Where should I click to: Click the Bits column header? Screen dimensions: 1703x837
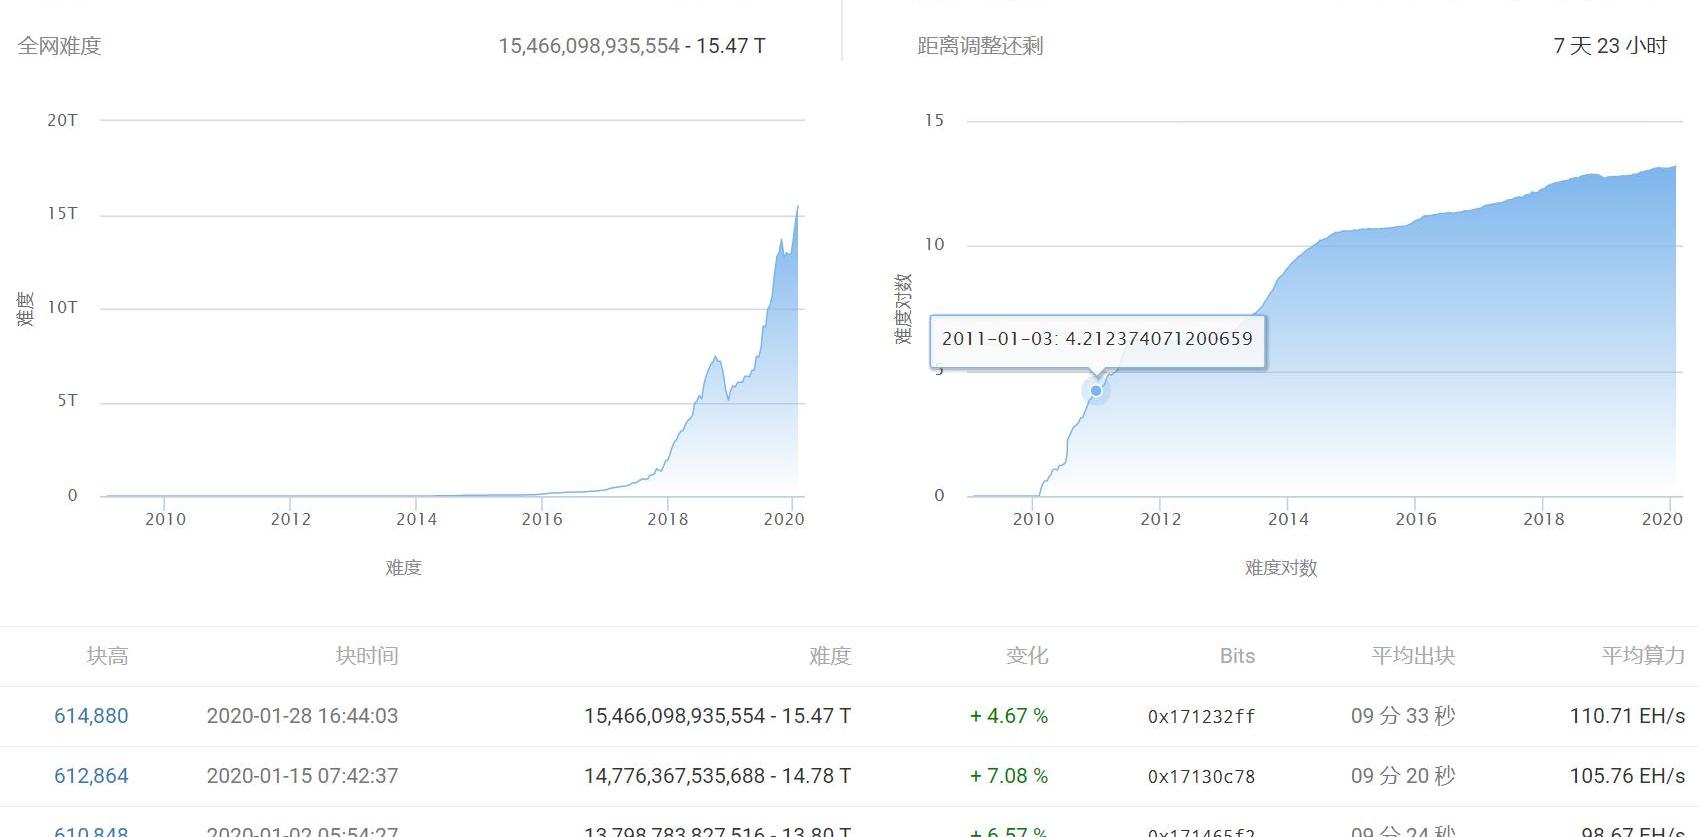pyautogui.click(x=1237, y=656)
